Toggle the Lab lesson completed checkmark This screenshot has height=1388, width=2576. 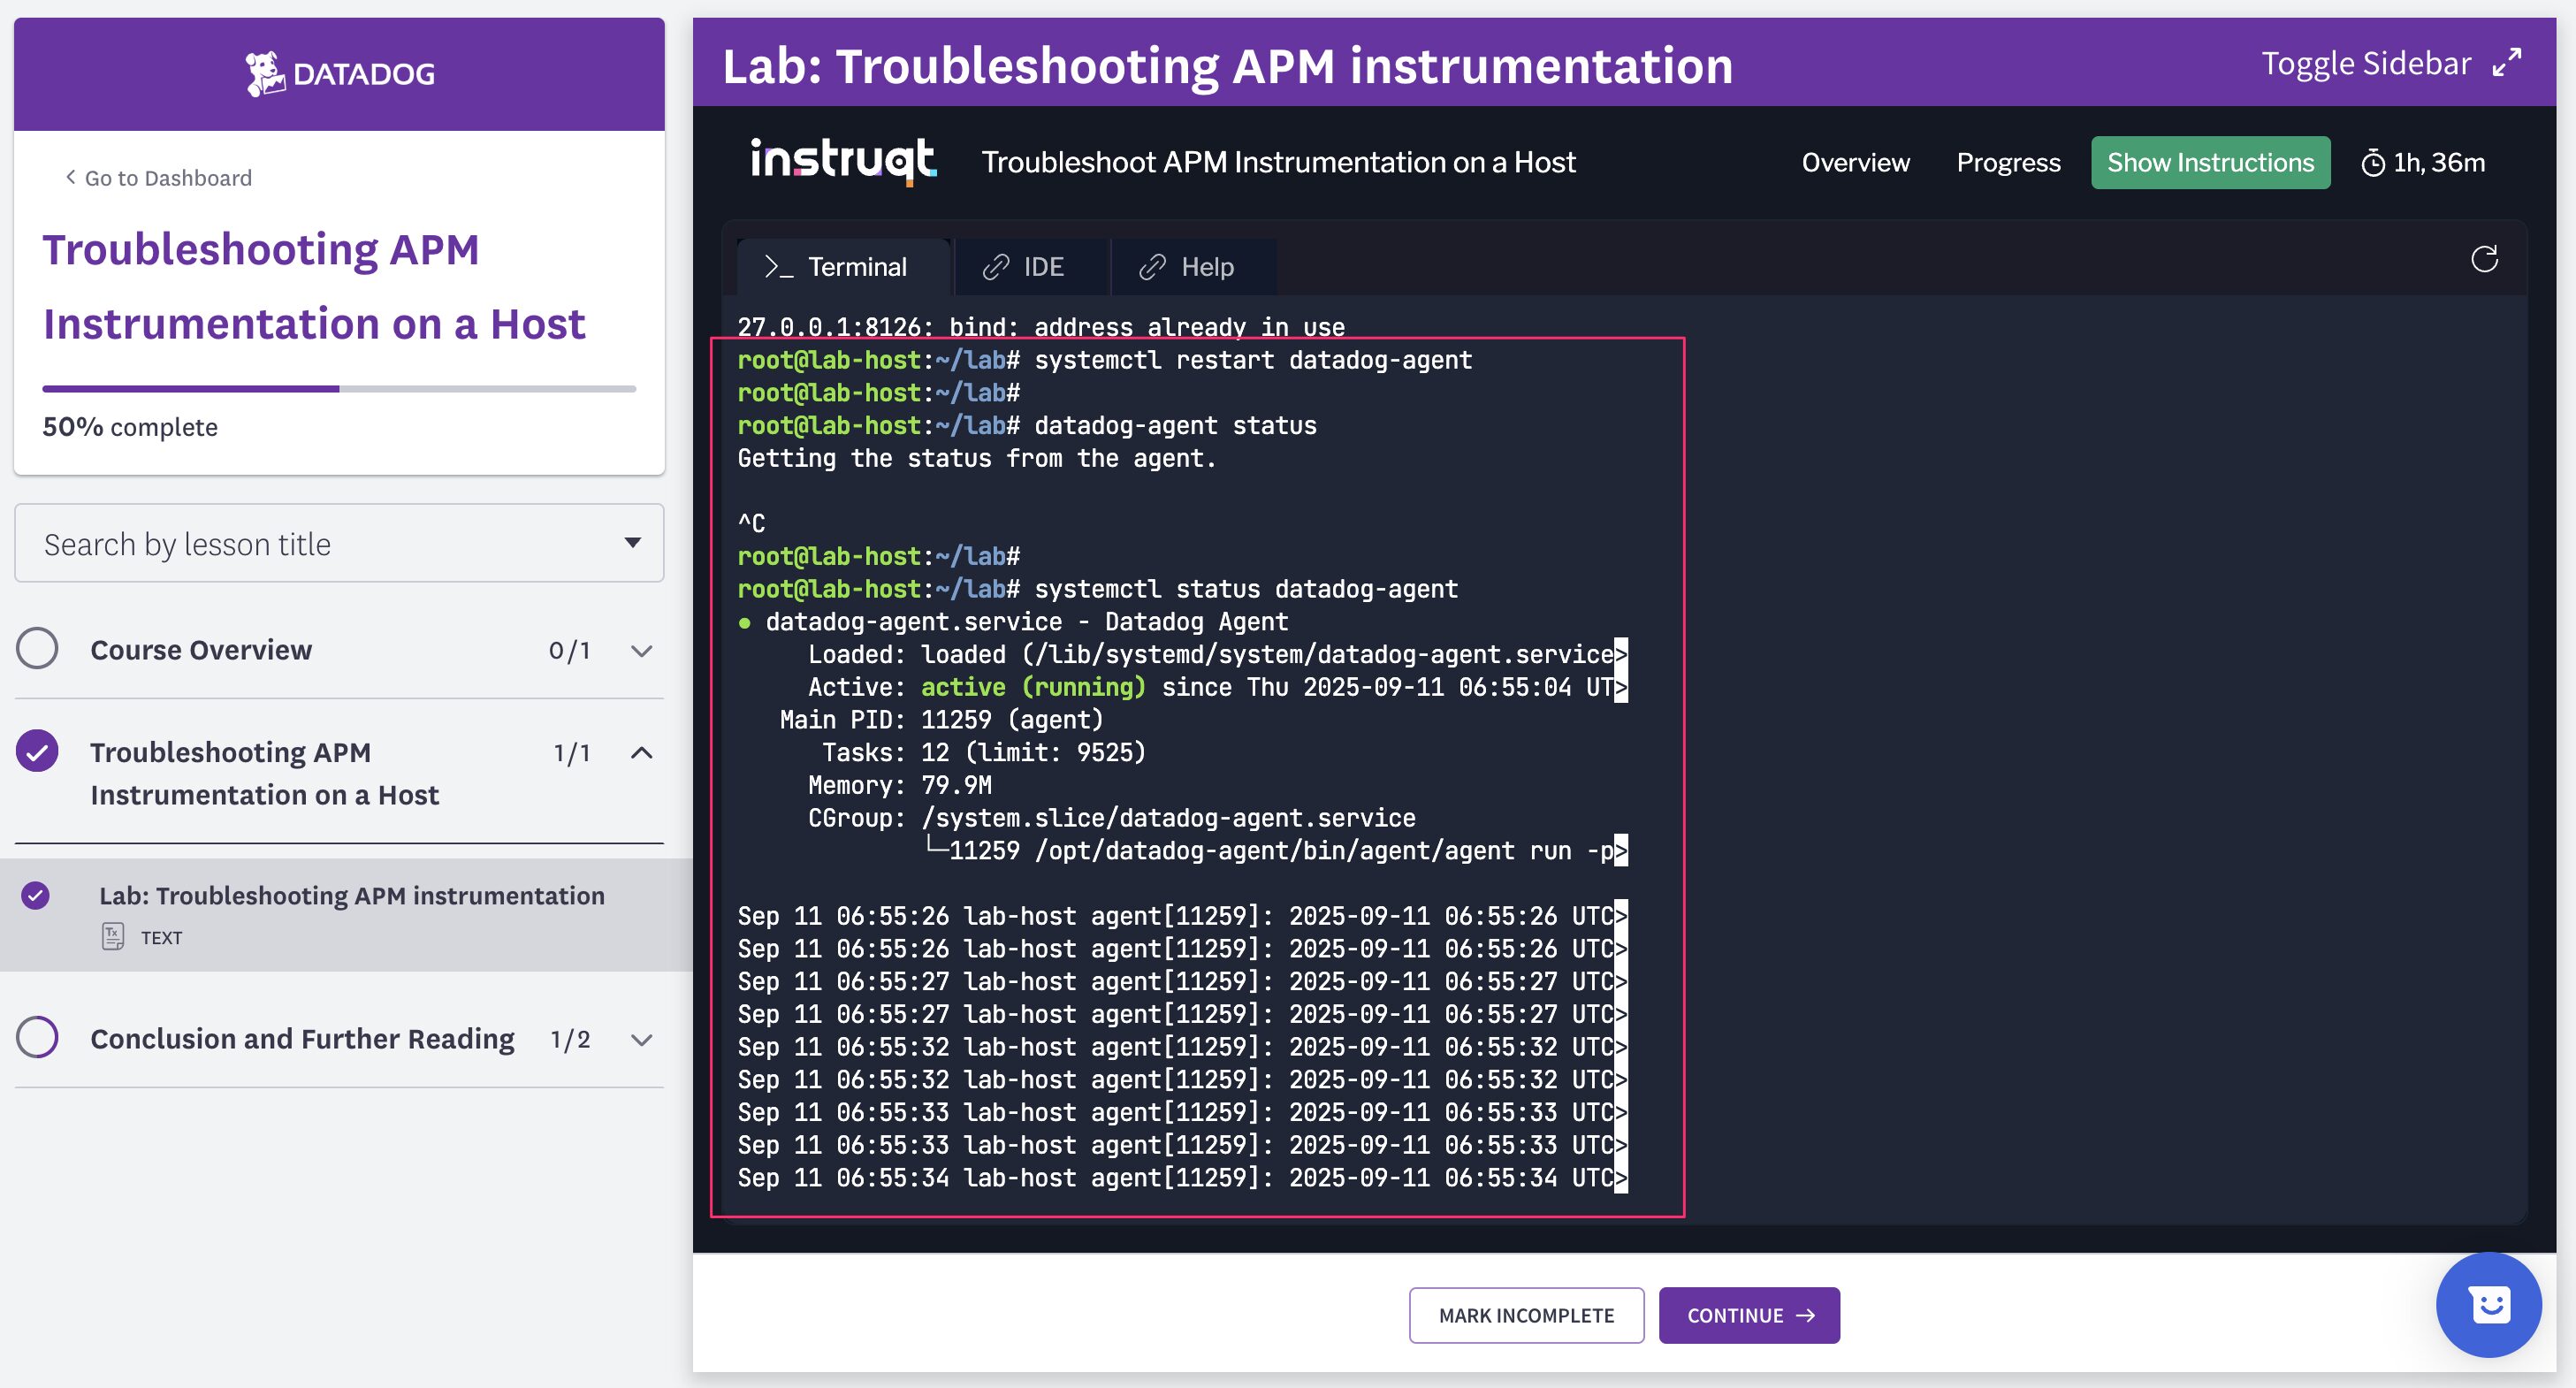pos(35,895)
